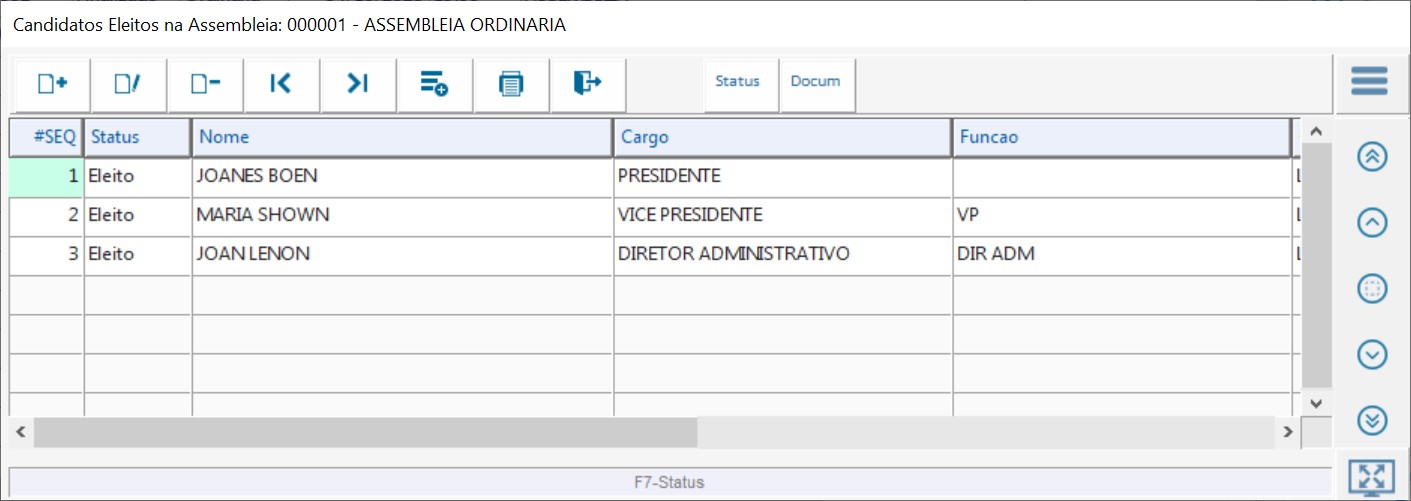
Task: Jump to the last record icon
Action: [x=358, y=84]
